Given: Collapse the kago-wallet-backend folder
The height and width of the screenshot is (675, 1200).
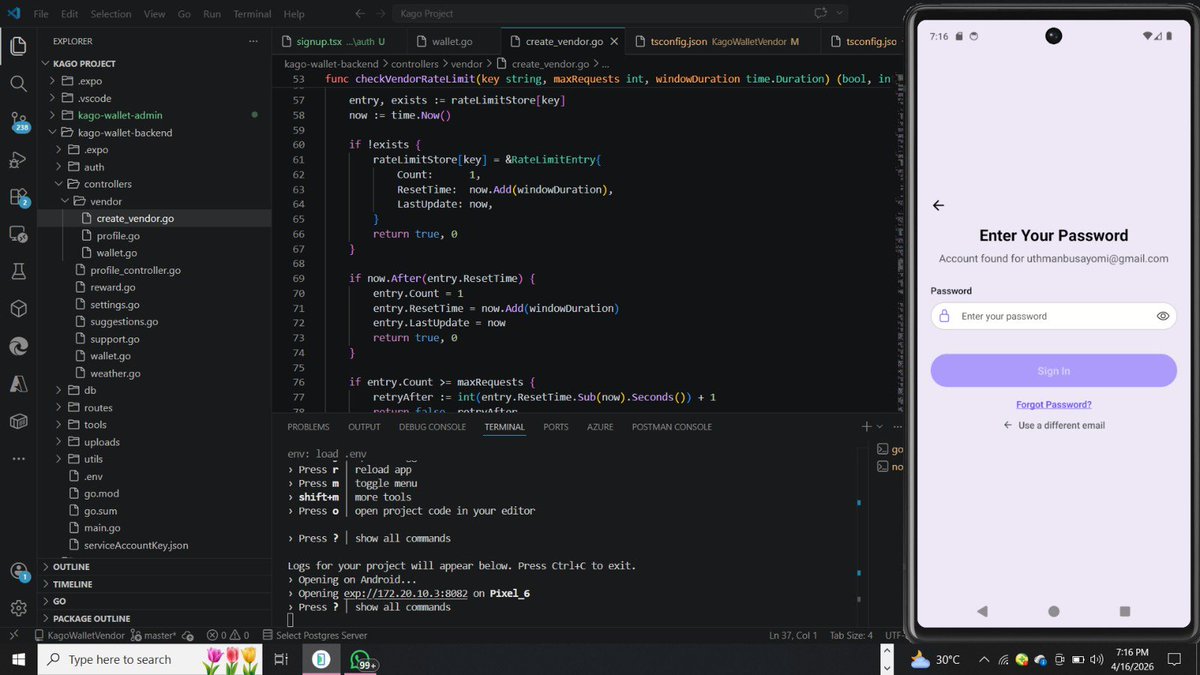Looking at the screenshot, I should [x=125, y=132].
